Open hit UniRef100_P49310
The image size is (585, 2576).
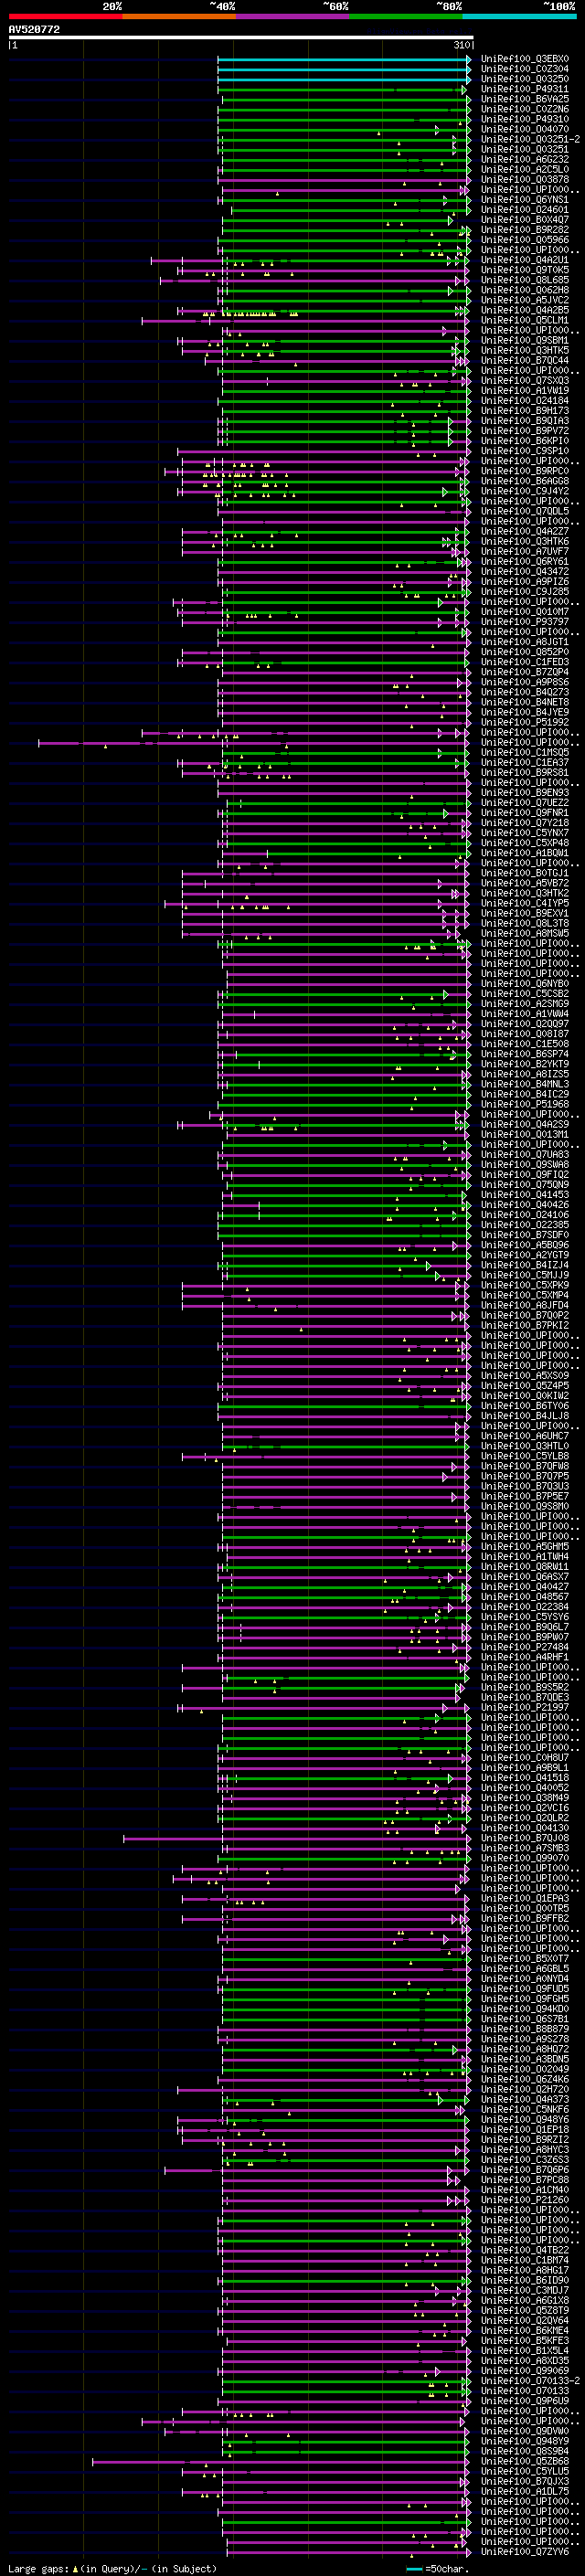pyautogui.click(x=525, y=119)
